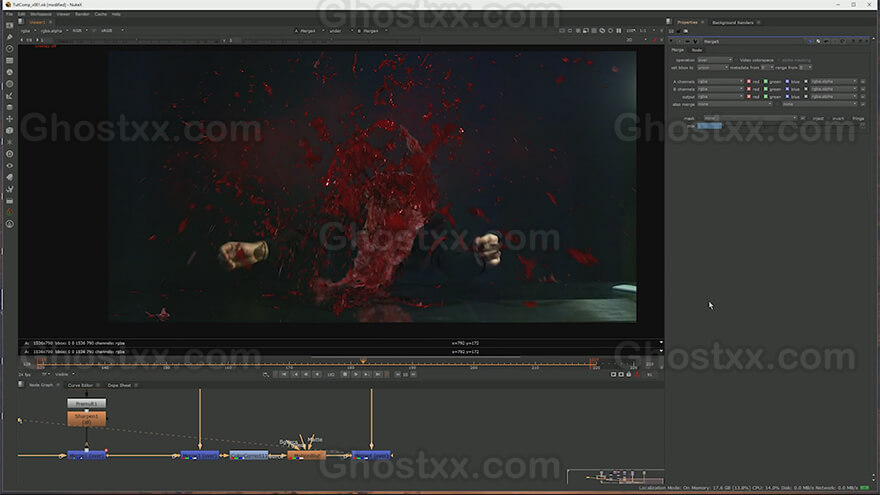Click play forward button on timeline
The image size is (880, 495).
(356, 374)
